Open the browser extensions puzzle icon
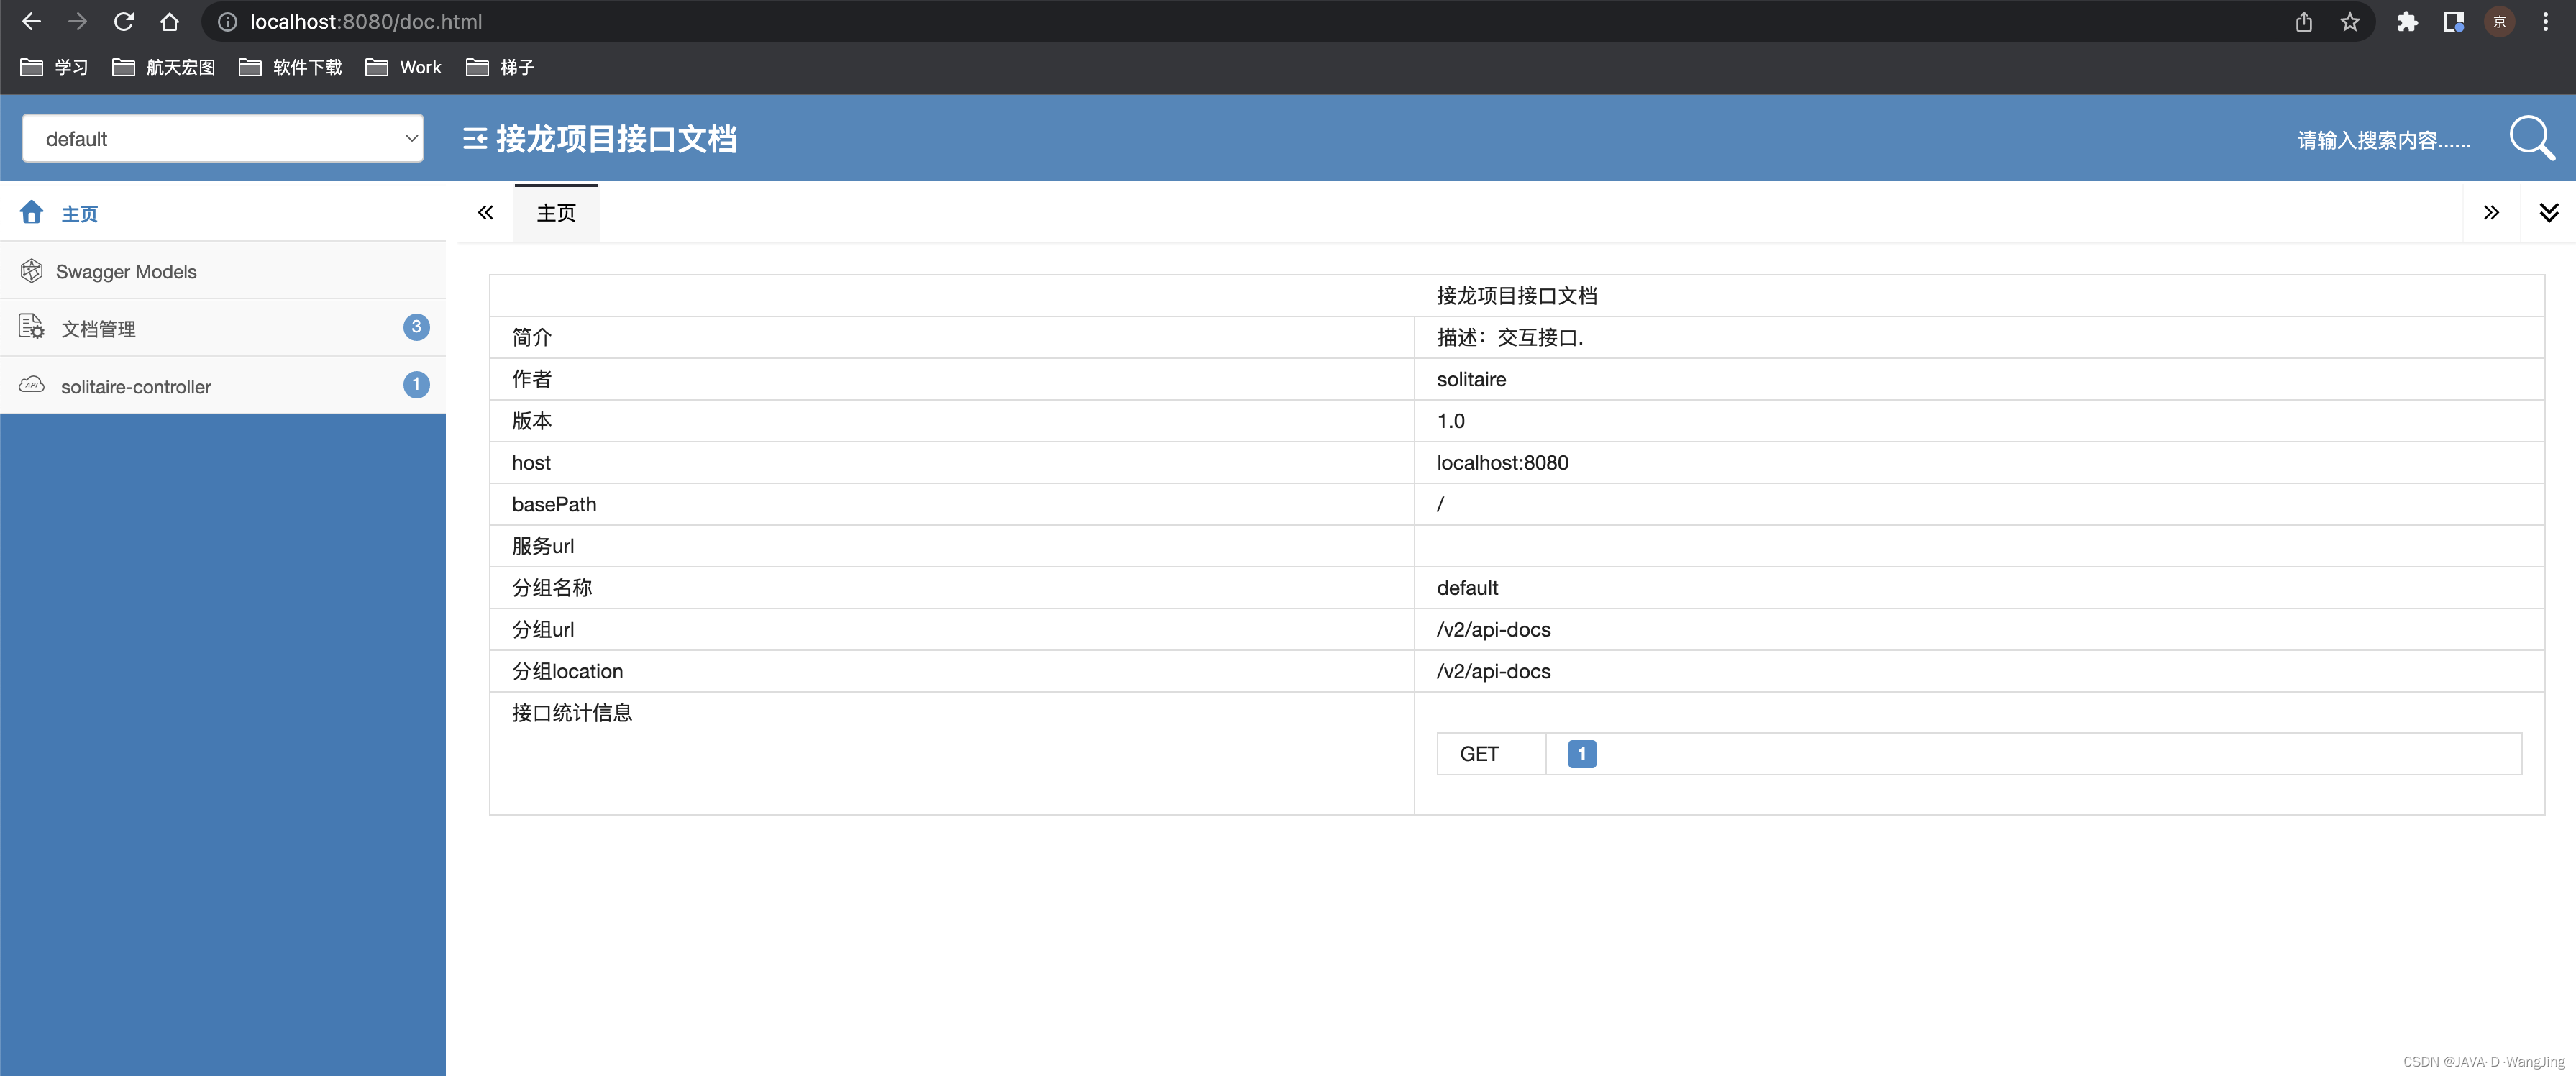Image resolution: width=2576 pixels, height=1076 pixels. [2406, 22]
